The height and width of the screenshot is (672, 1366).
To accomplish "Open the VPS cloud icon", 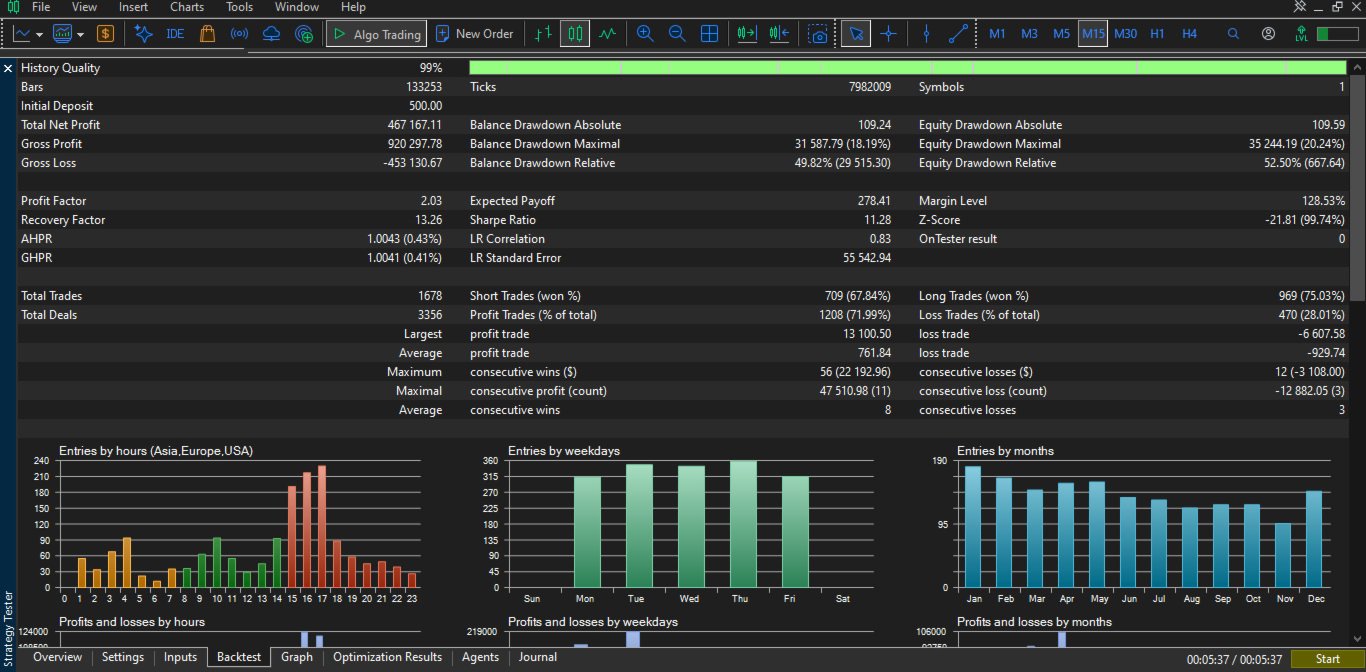I will [x=271, y=33].
